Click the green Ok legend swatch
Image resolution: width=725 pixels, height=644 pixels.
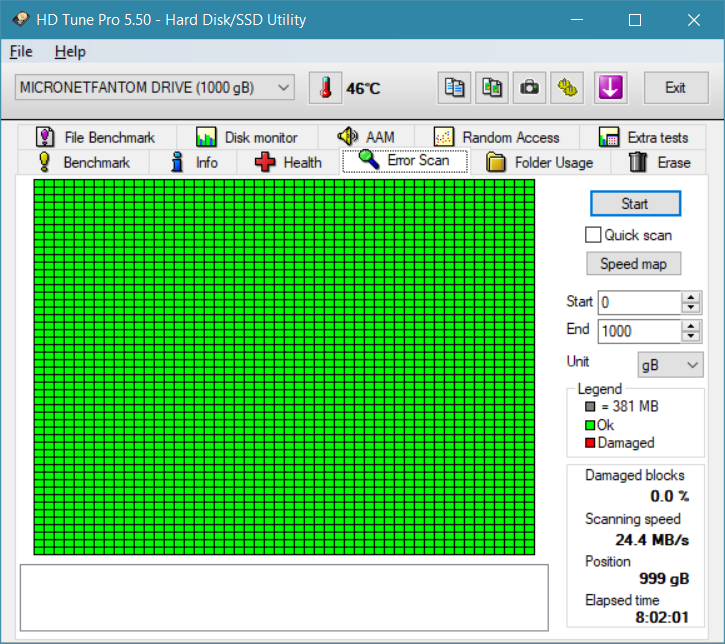point(590,424)
